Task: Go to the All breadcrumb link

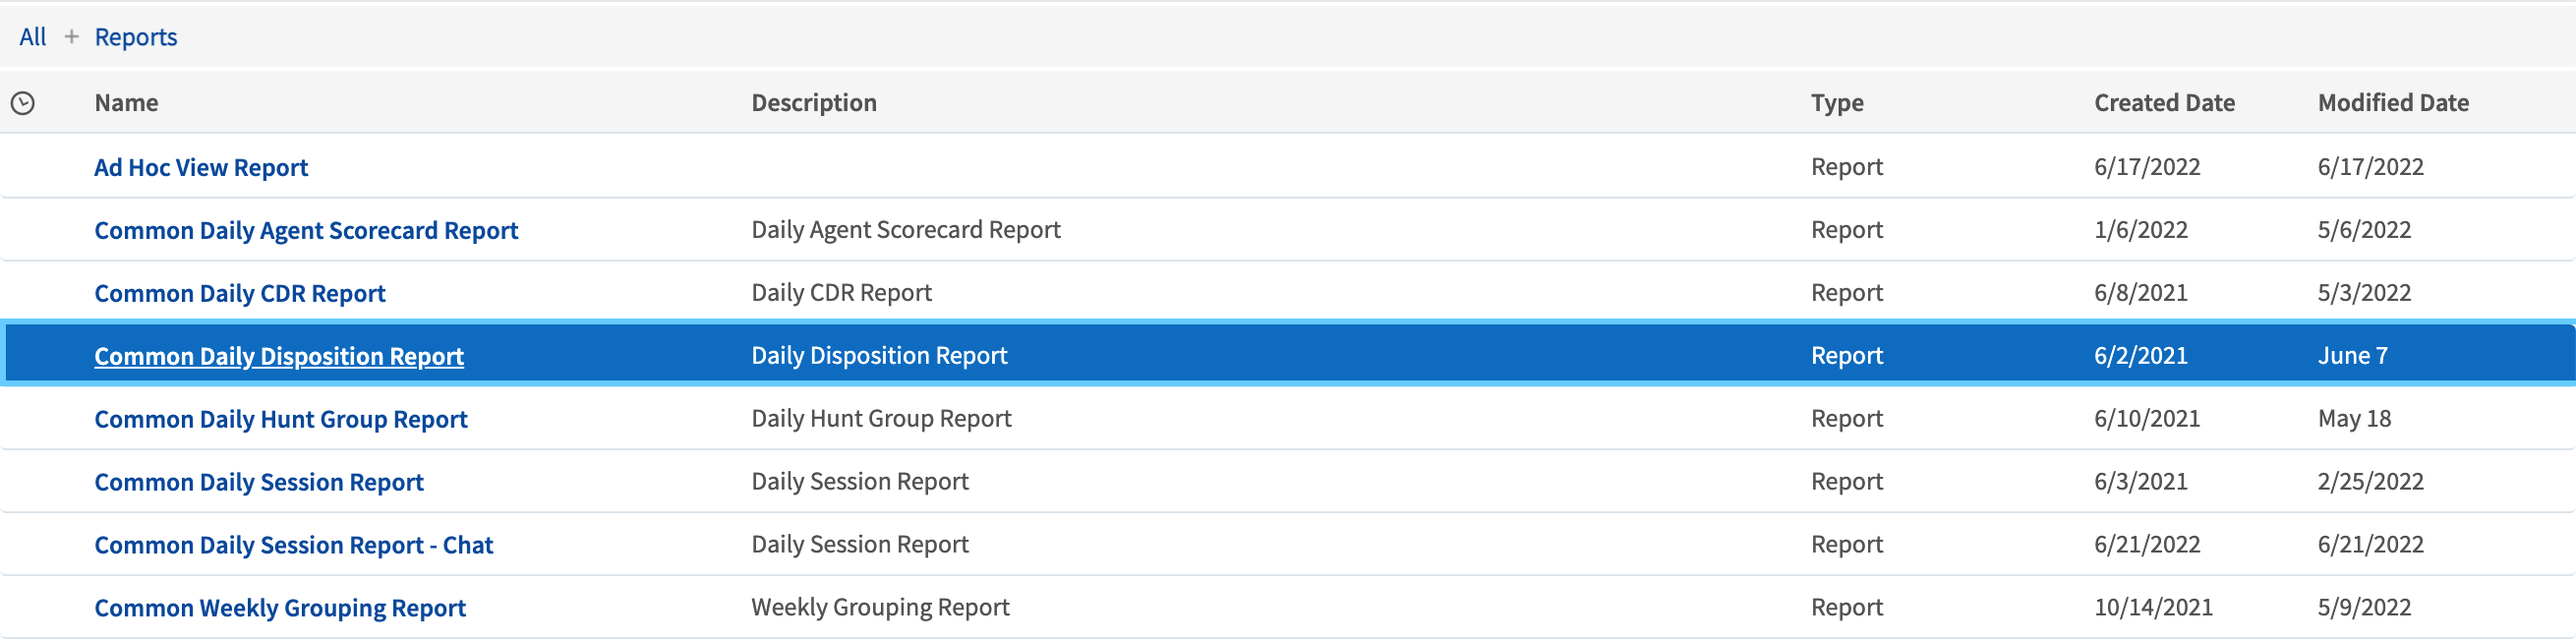Action: (32, 37)
